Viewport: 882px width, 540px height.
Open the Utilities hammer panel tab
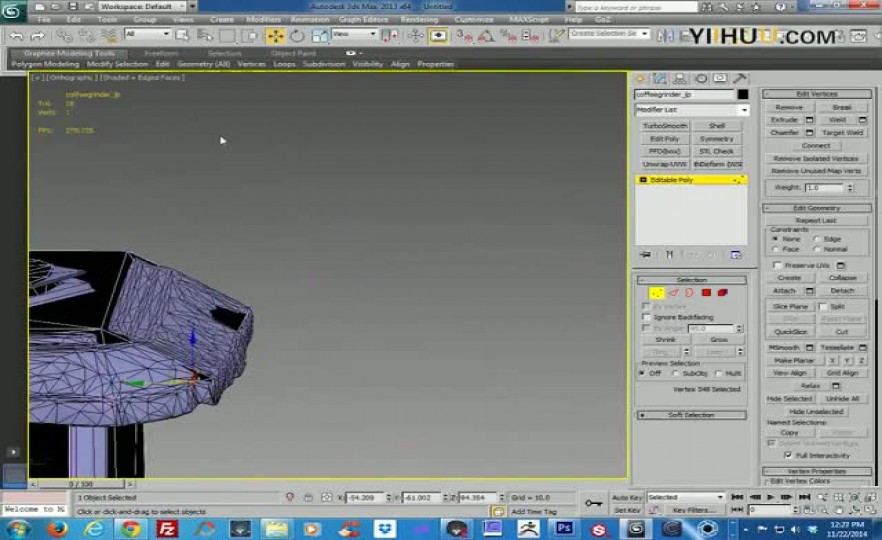[x=740, y=79]
